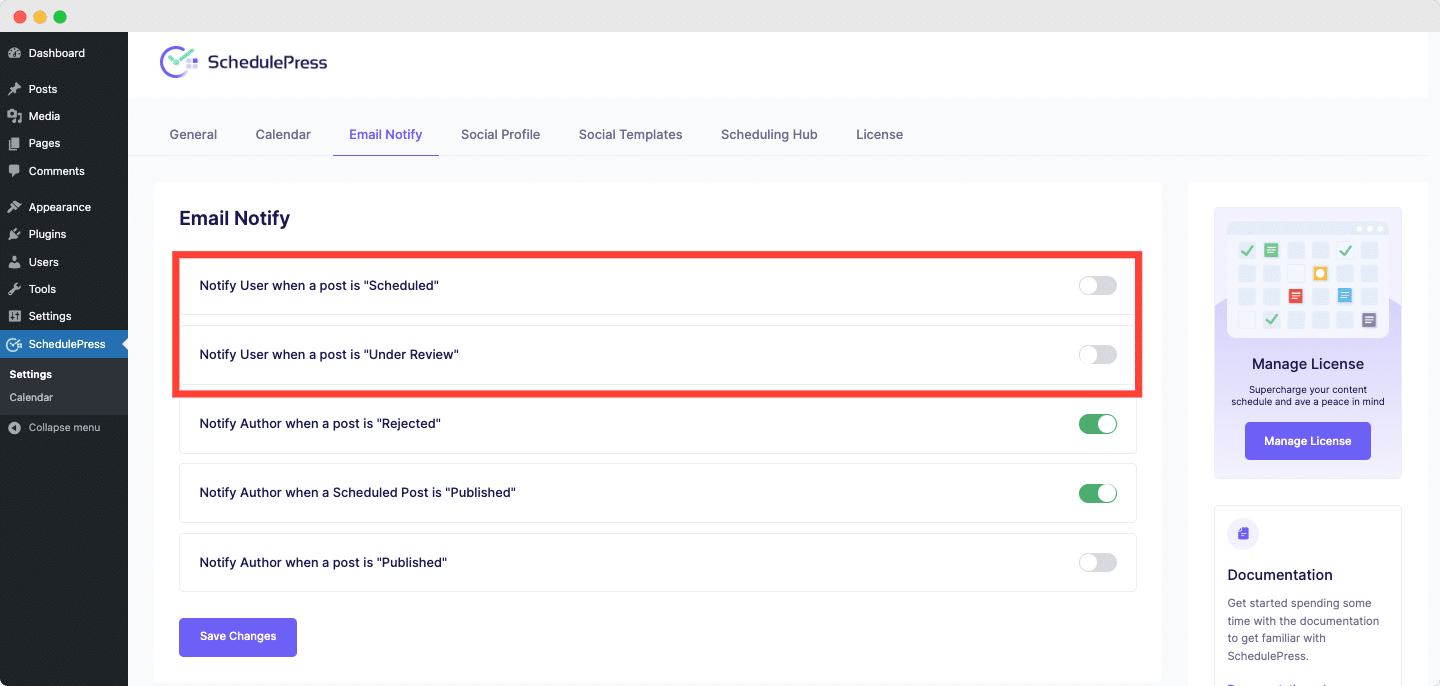
Task: Open the Posts menu item
Action: [64, 89]
